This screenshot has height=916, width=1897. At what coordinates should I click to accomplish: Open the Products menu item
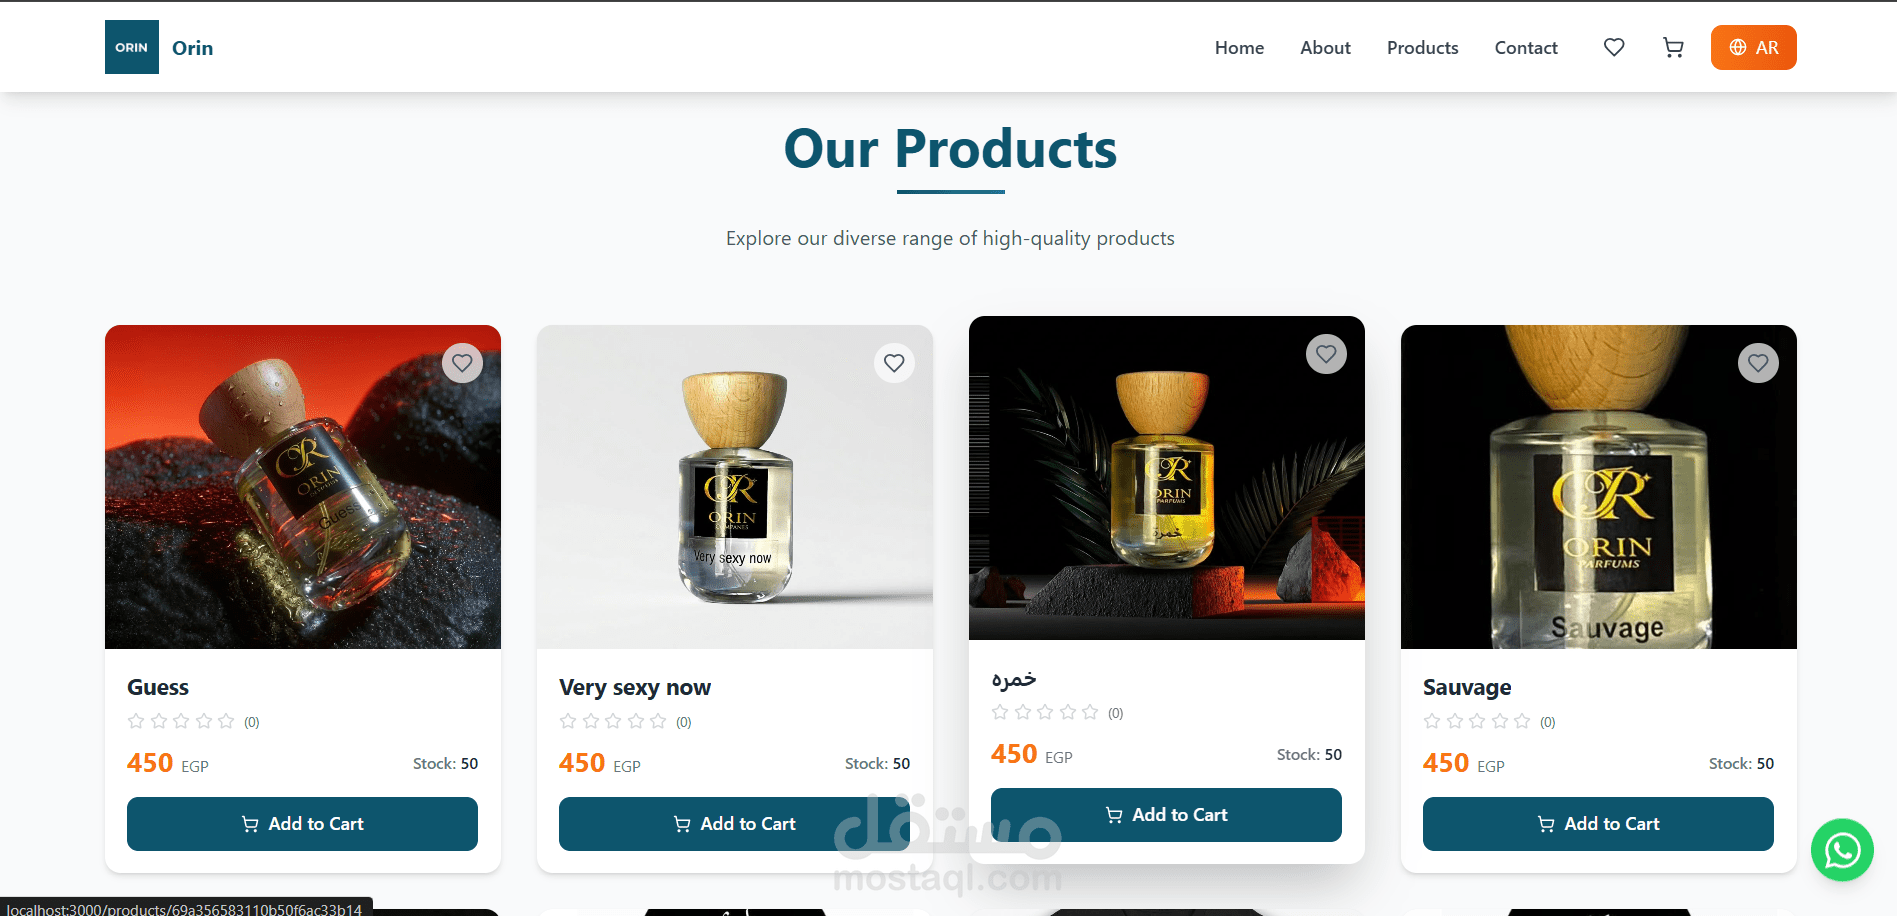point(1422,47)
